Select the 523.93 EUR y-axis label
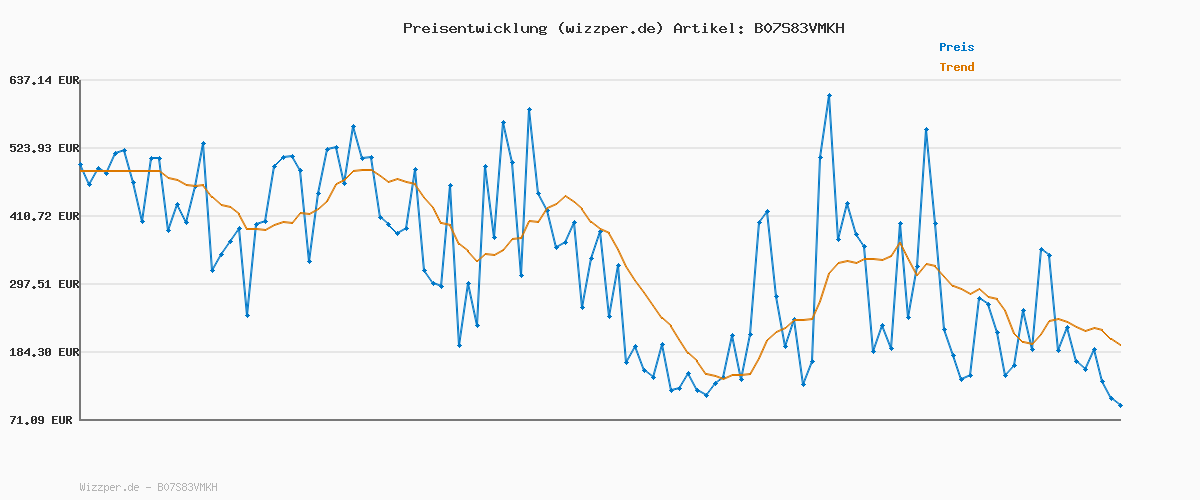1200x500 pixels. [44, 148]
